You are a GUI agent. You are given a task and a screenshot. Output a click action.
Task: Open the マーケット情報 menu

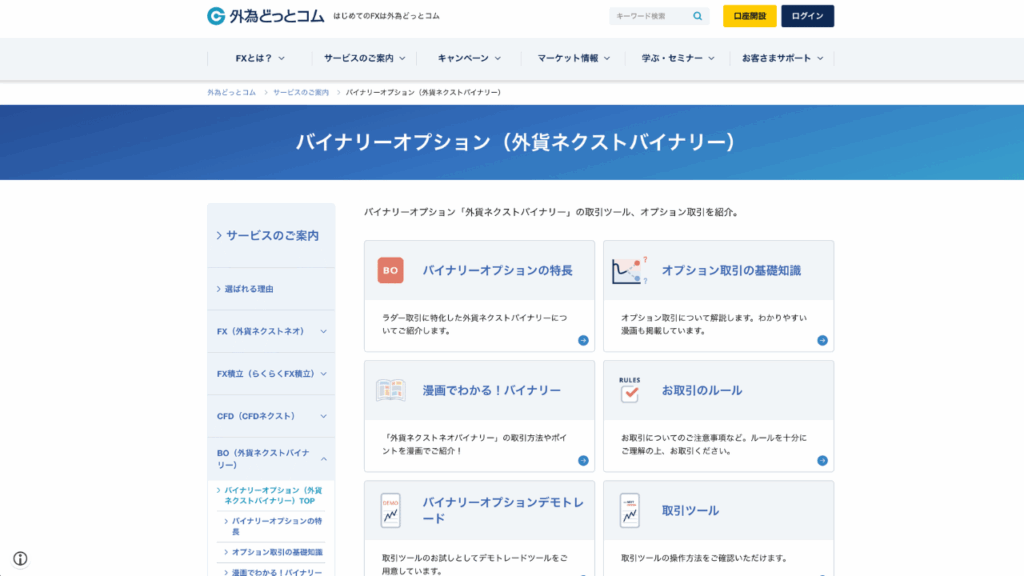[x=573, y=58]
